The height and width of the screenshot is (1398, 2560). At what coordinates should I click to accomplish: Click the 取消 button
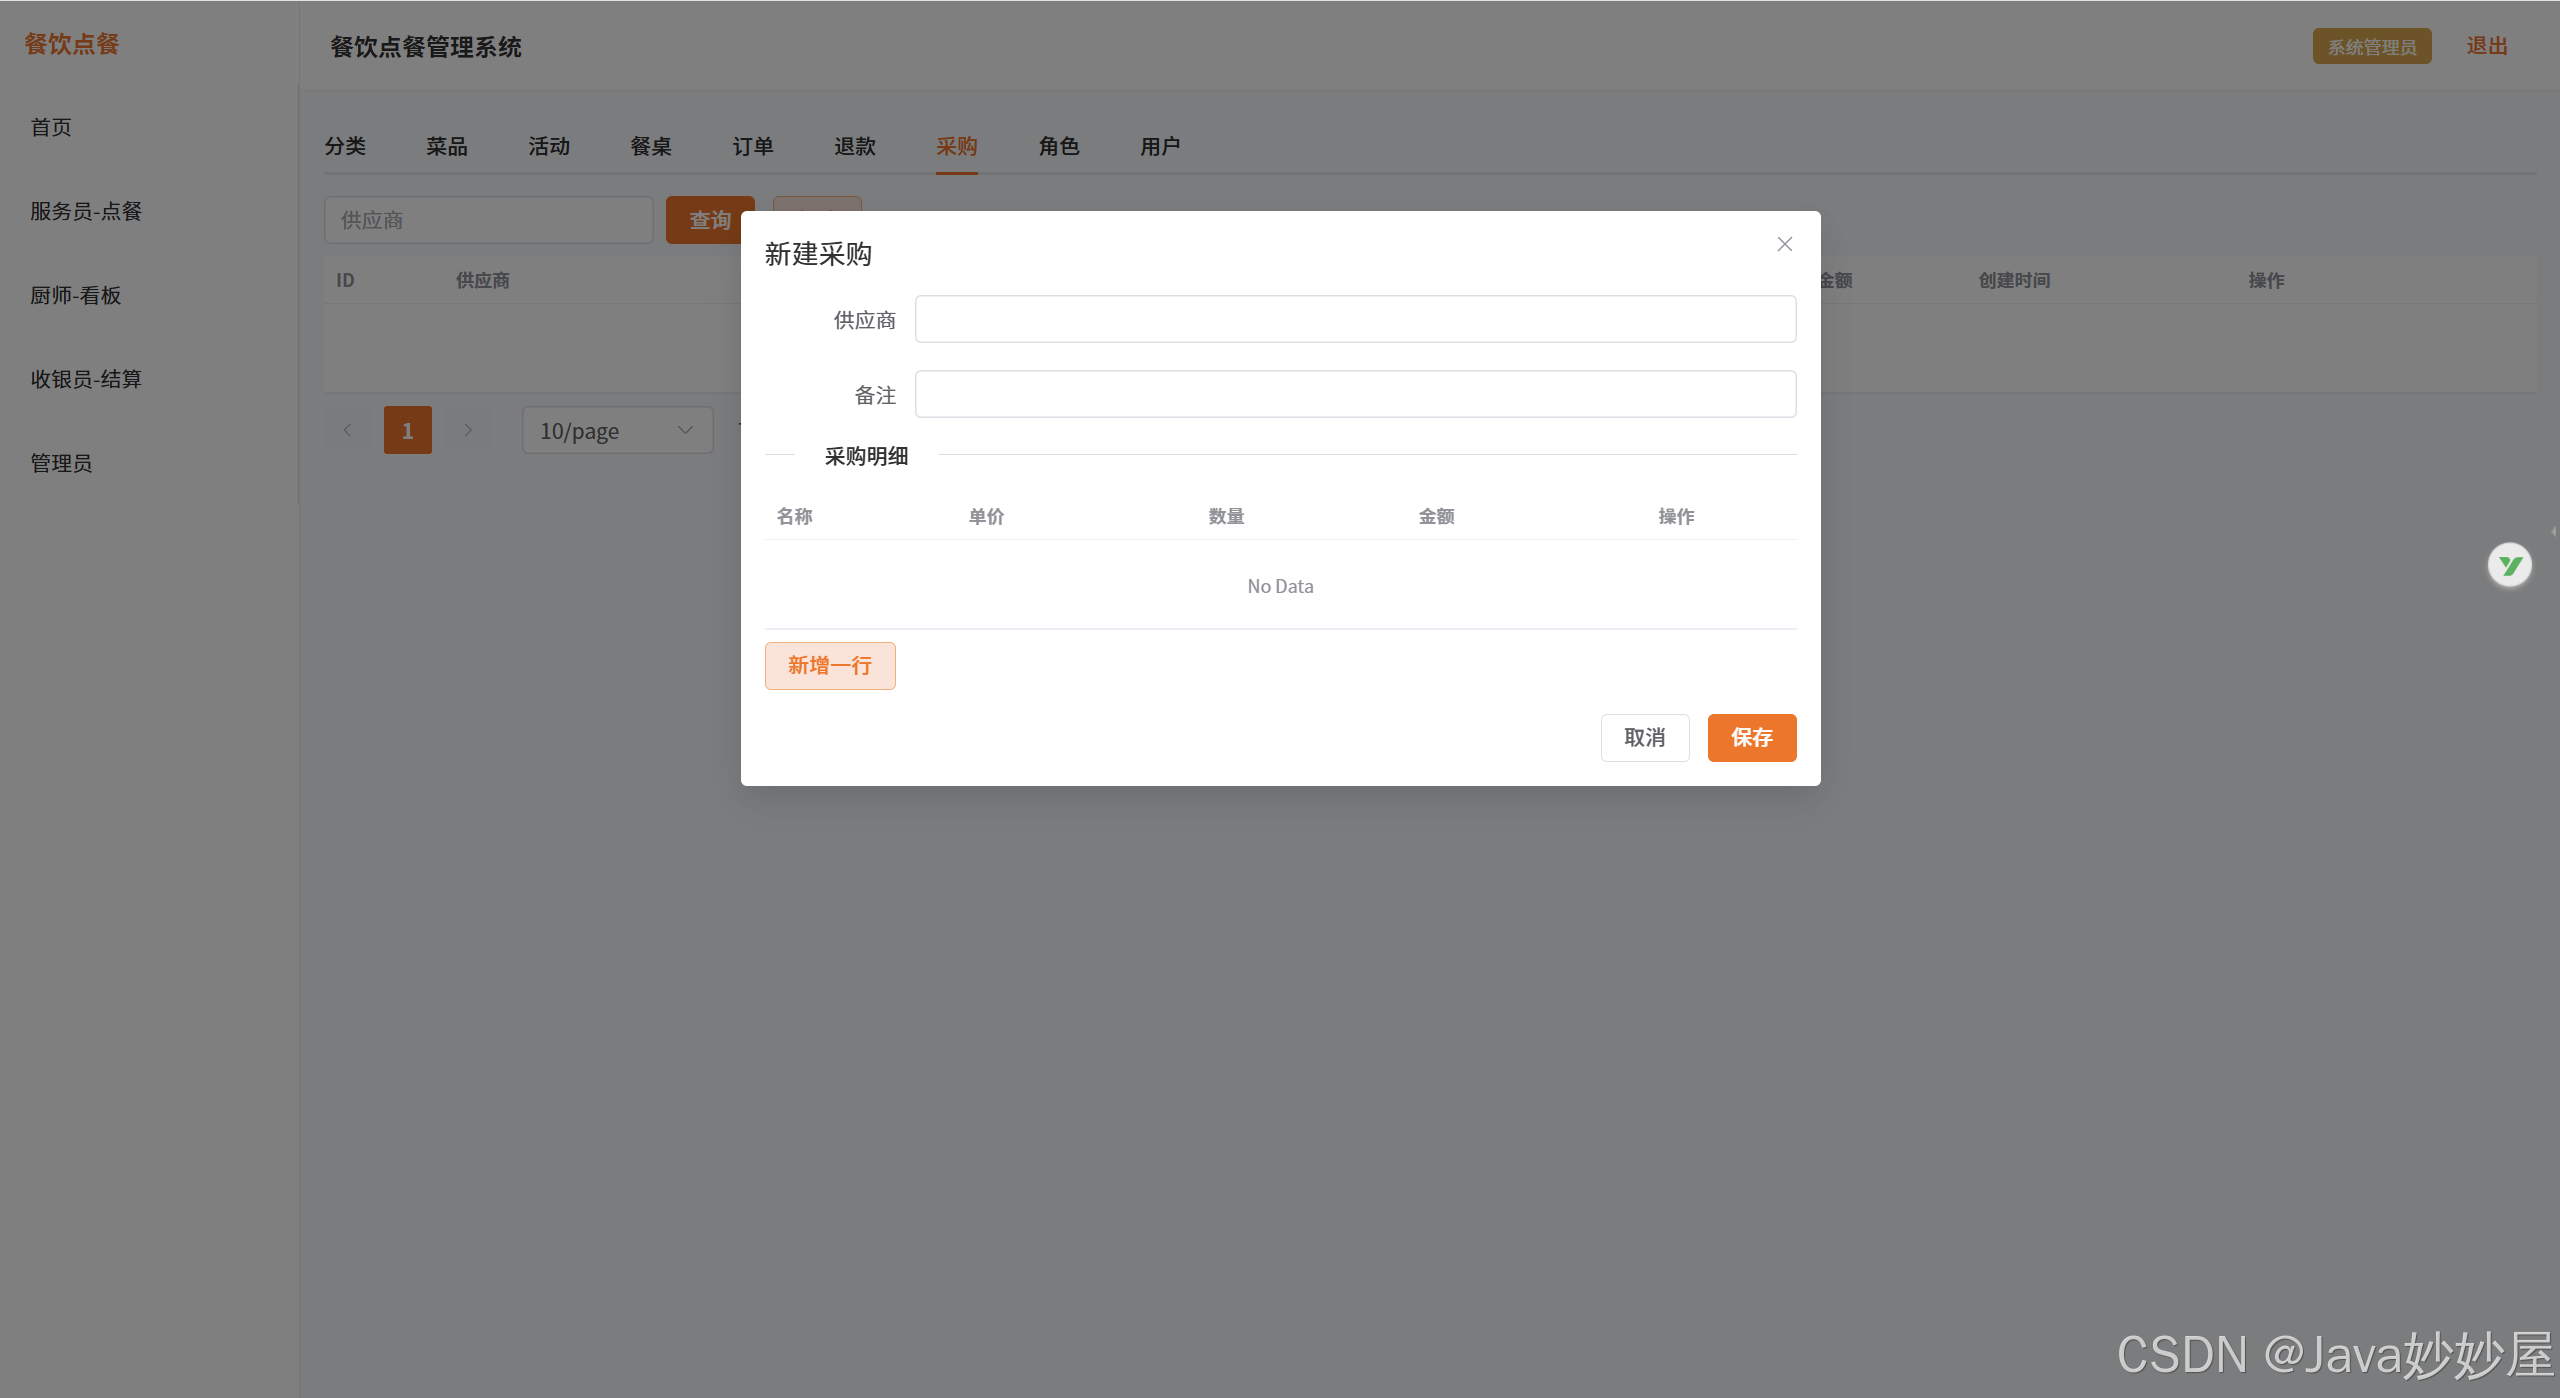tap(1644, 738)
